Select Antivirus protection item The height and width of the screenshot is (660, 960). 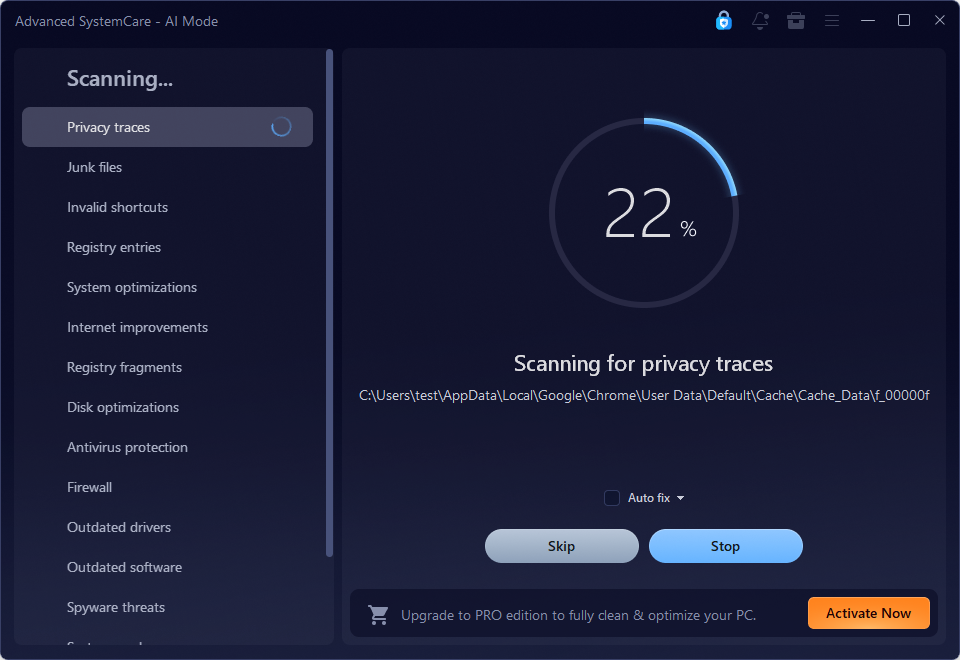(127, 448)
